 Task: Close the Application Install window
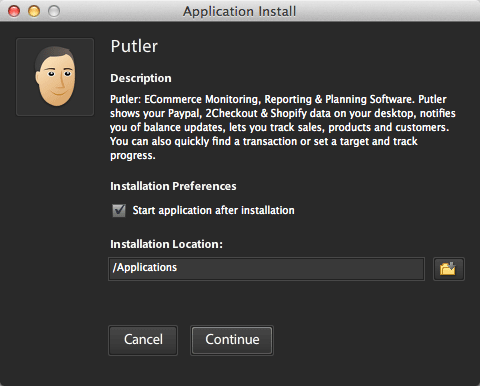(14, 11)
